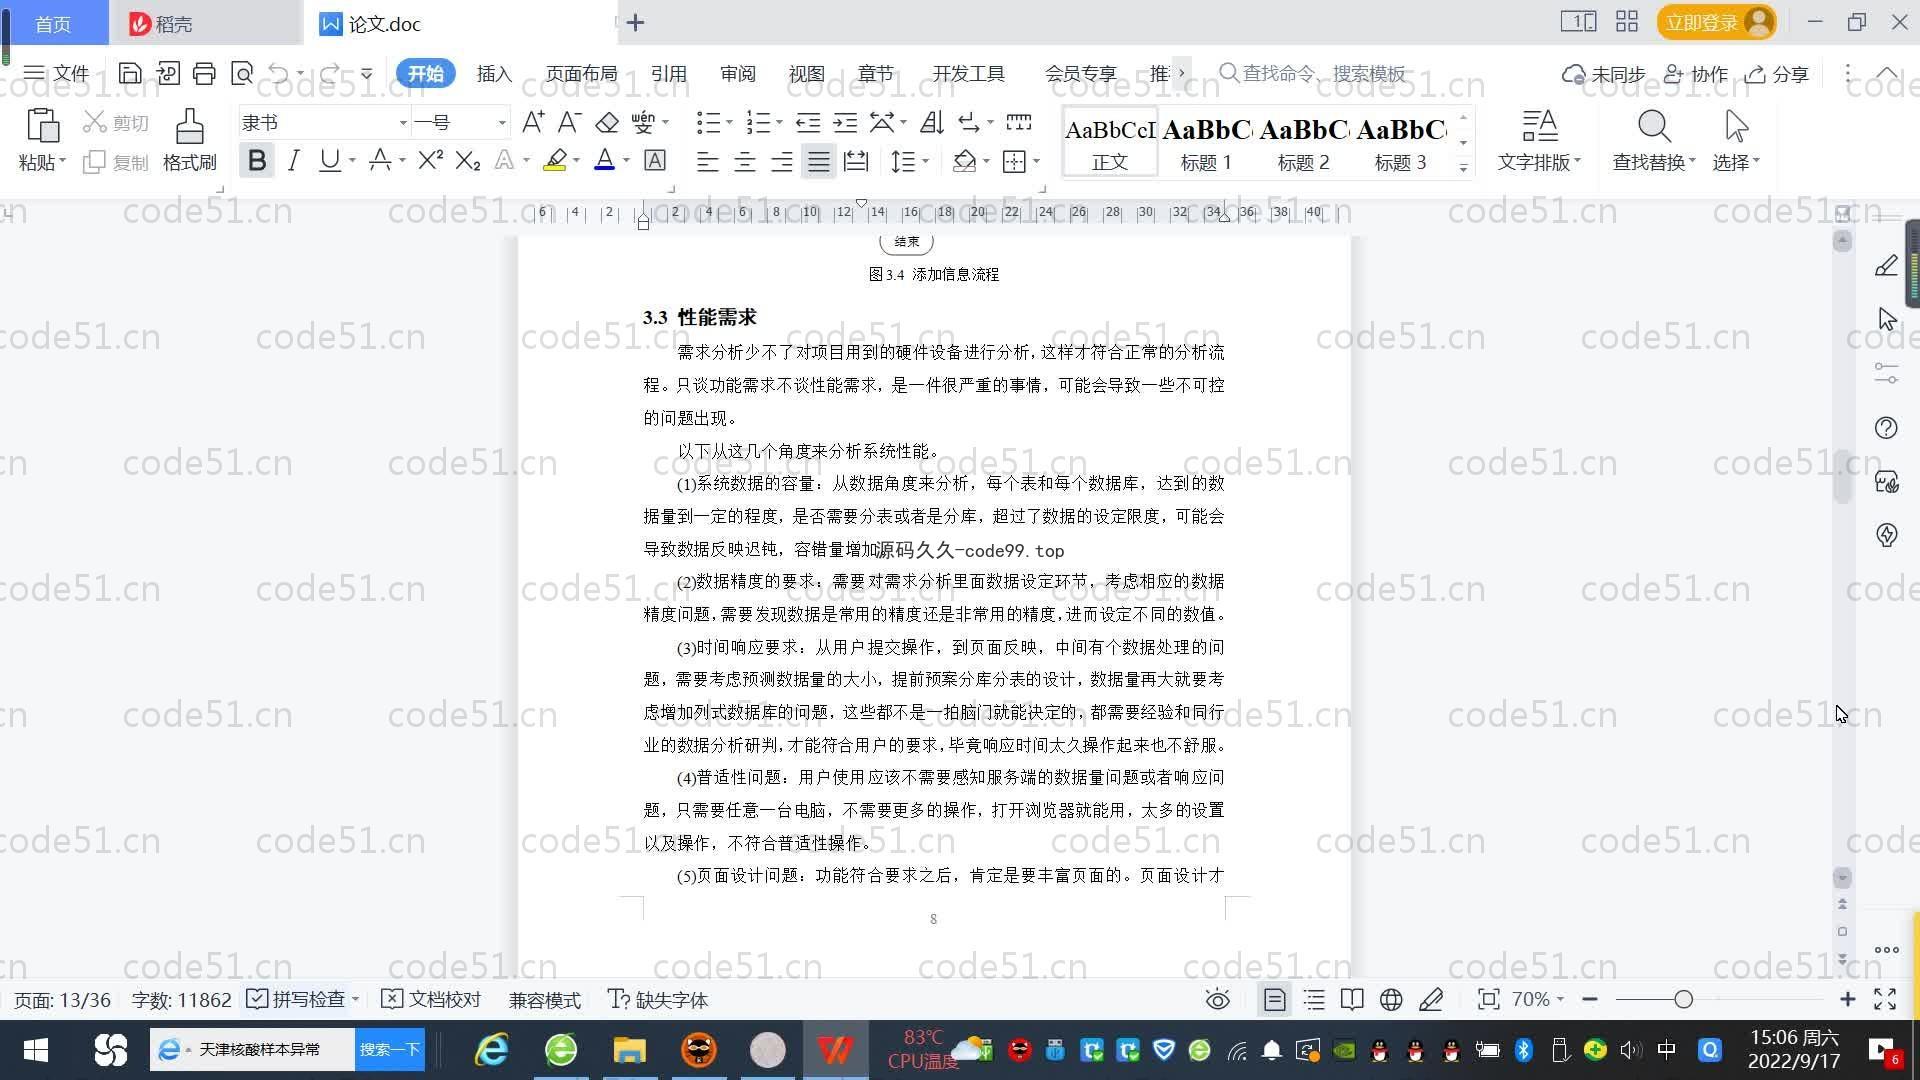Open the 审阅 ribbon tab

737,74
